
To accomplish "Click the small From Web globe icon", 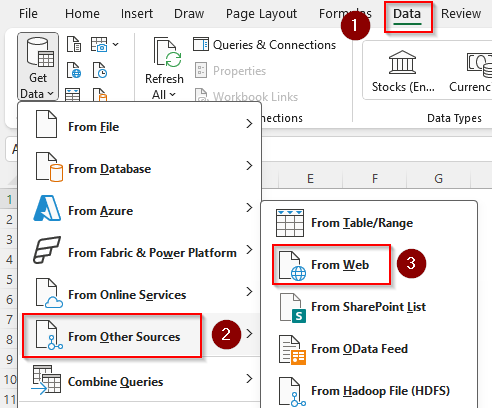I will click(x=74, y=70).
